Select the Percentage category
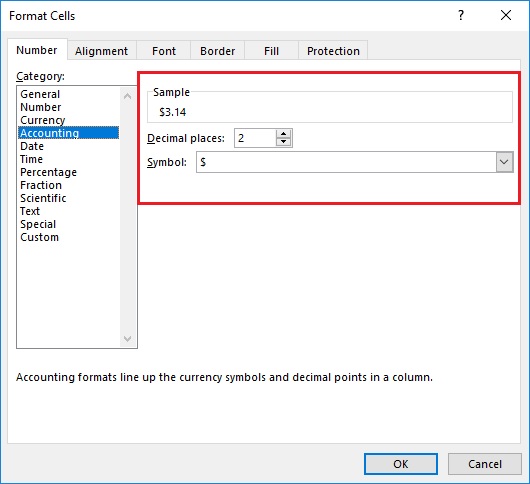The width and height of the screenshot is (530, 484). [x=48, y=172]
